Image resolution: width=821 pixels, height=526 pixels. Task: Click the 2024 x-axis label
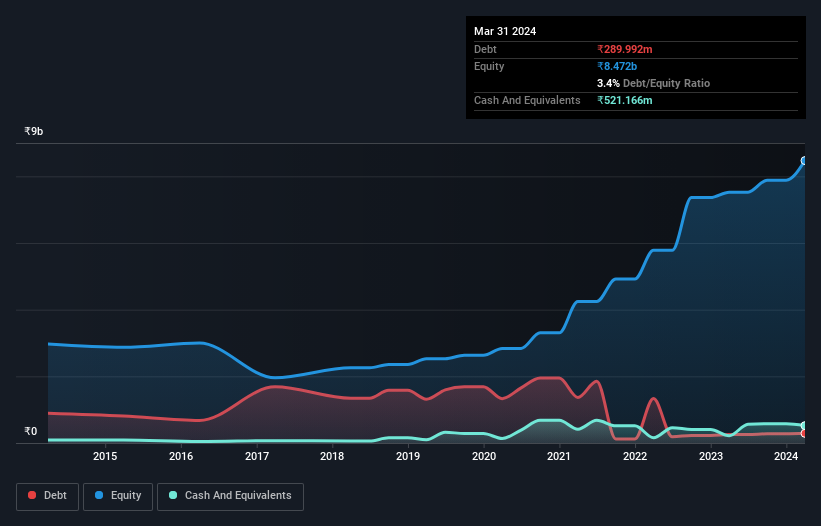[786, 456]
